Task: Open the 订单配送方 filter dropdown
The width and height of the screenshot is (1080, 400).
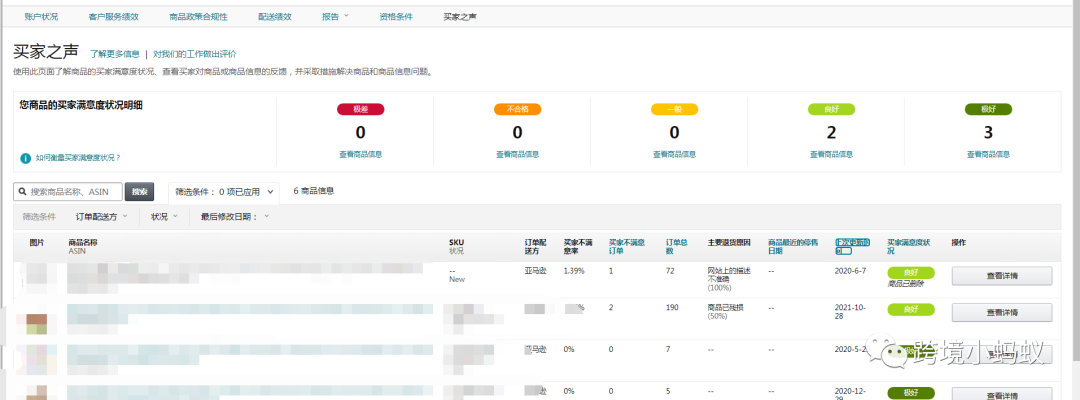Action: (101, 216)
